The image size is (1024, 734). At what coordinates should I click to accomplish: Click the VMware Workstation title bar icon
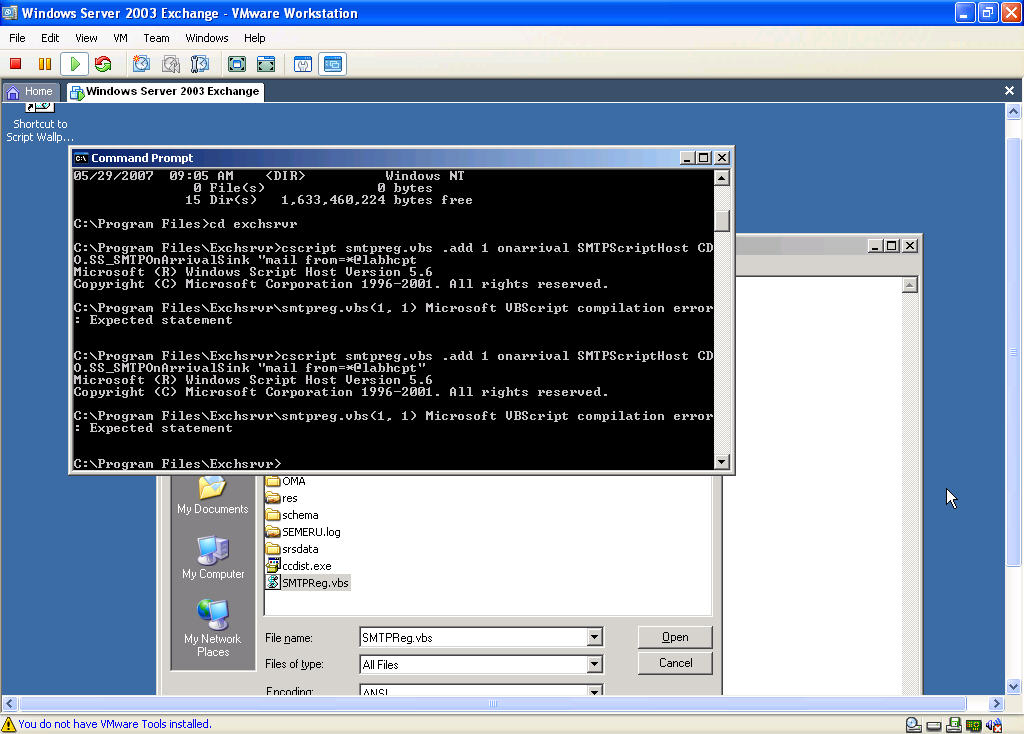point(9,13)
